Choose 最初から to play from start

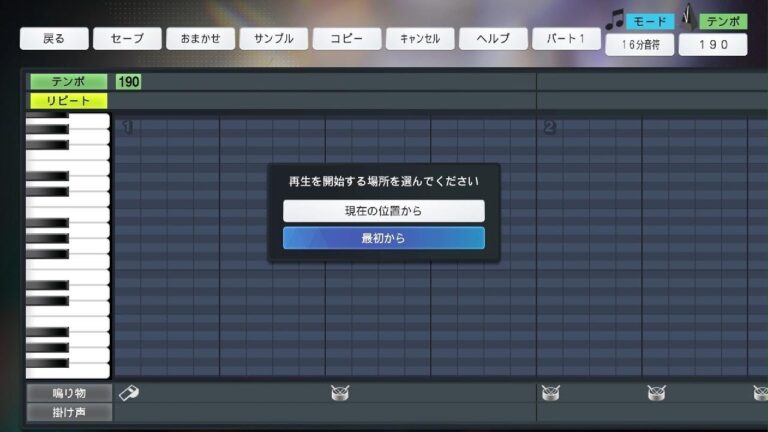(383, 238)
